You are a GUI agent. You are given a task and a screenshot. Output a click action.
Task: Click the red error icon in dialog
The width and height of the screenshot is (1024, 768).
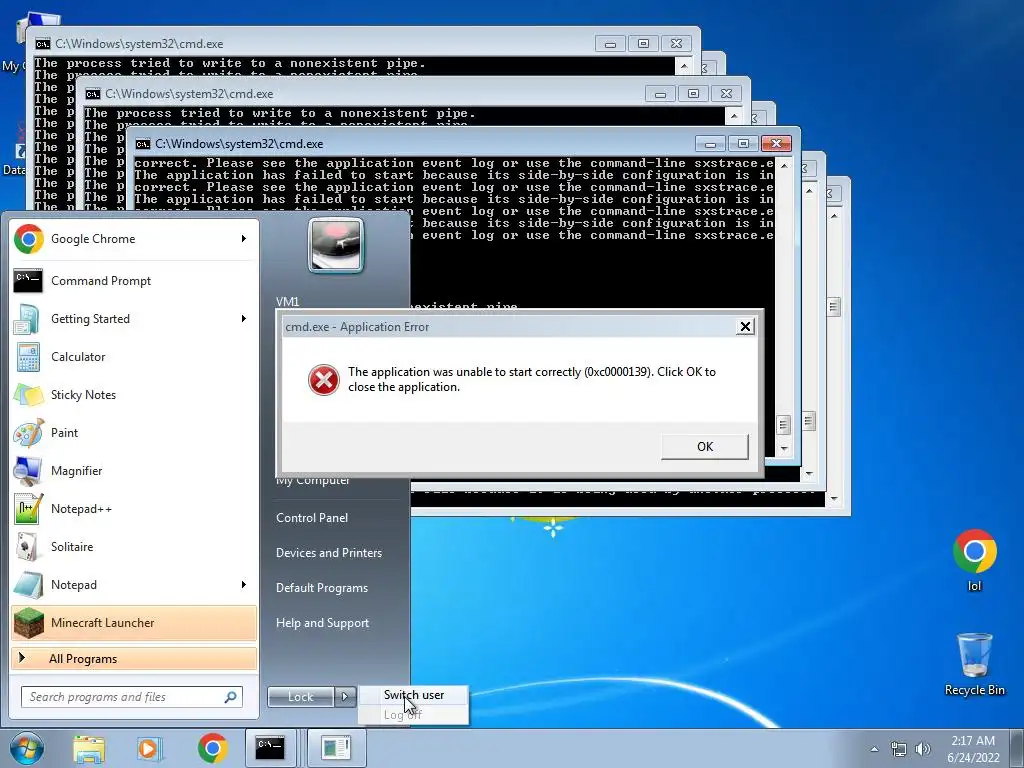click(324, 379)
